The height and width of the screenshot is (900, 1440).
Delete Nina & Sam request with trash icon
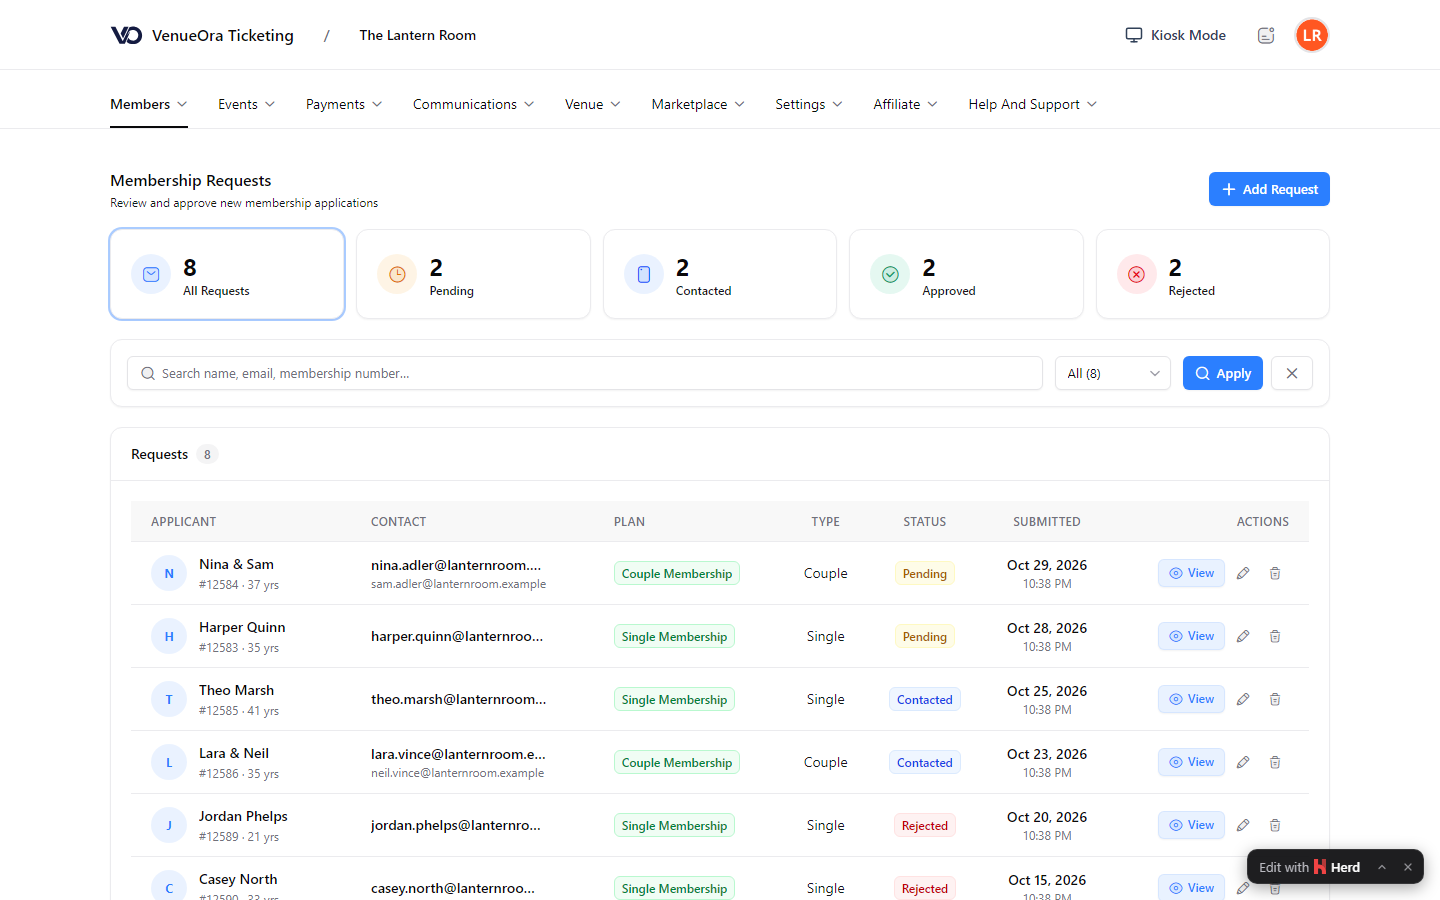(1275, 573)
